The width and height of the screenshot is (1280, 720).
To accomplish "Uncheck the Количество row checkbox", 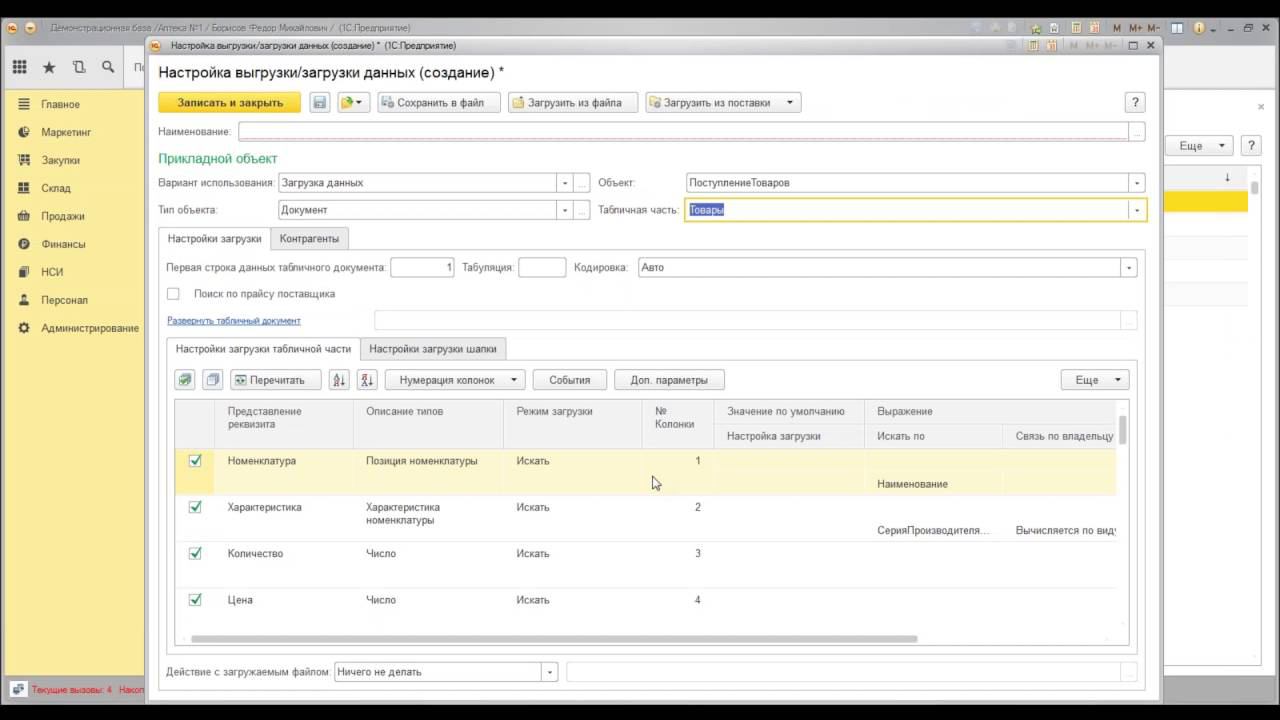I will (195, 553).
